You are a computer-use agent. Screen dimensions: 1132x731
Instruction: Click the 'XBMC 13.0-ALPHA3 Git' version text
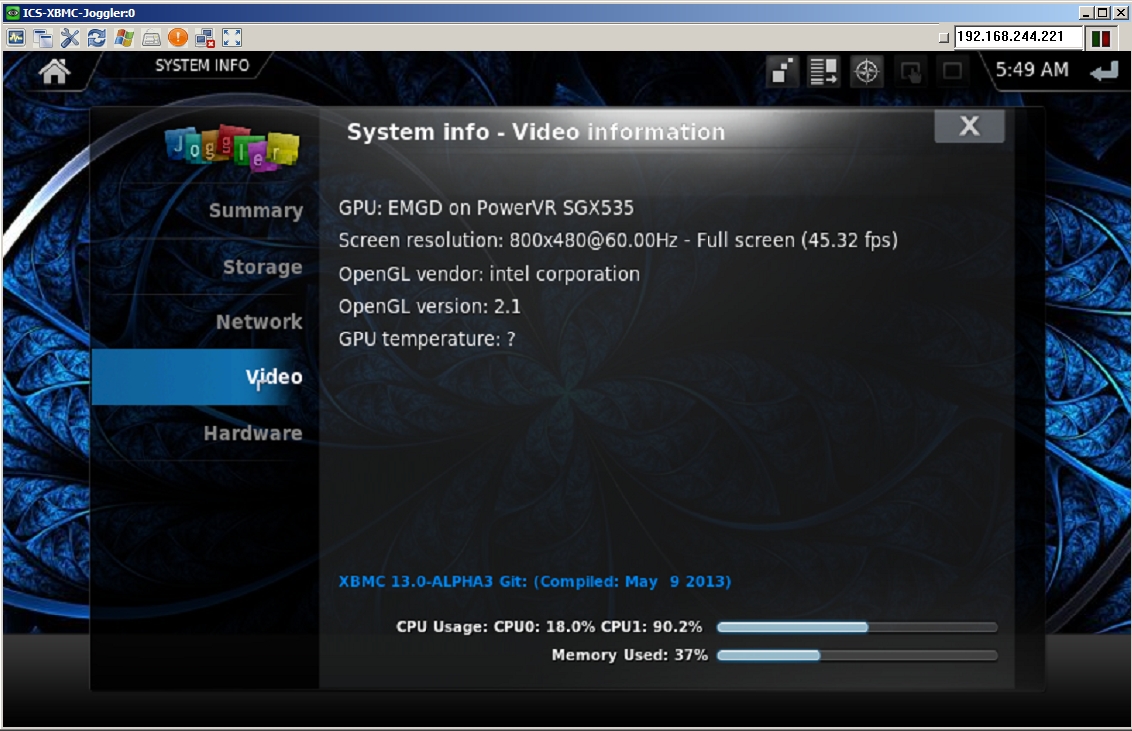click(x=535, y=582)
